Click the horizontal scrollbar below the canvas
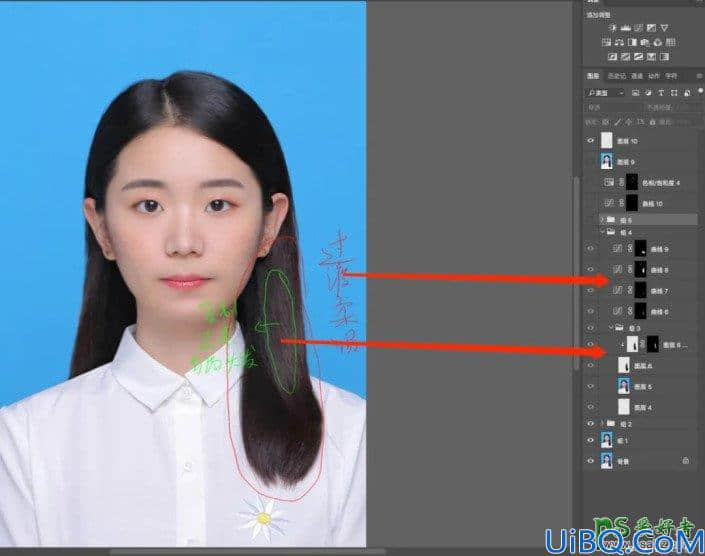 point(247,552)
